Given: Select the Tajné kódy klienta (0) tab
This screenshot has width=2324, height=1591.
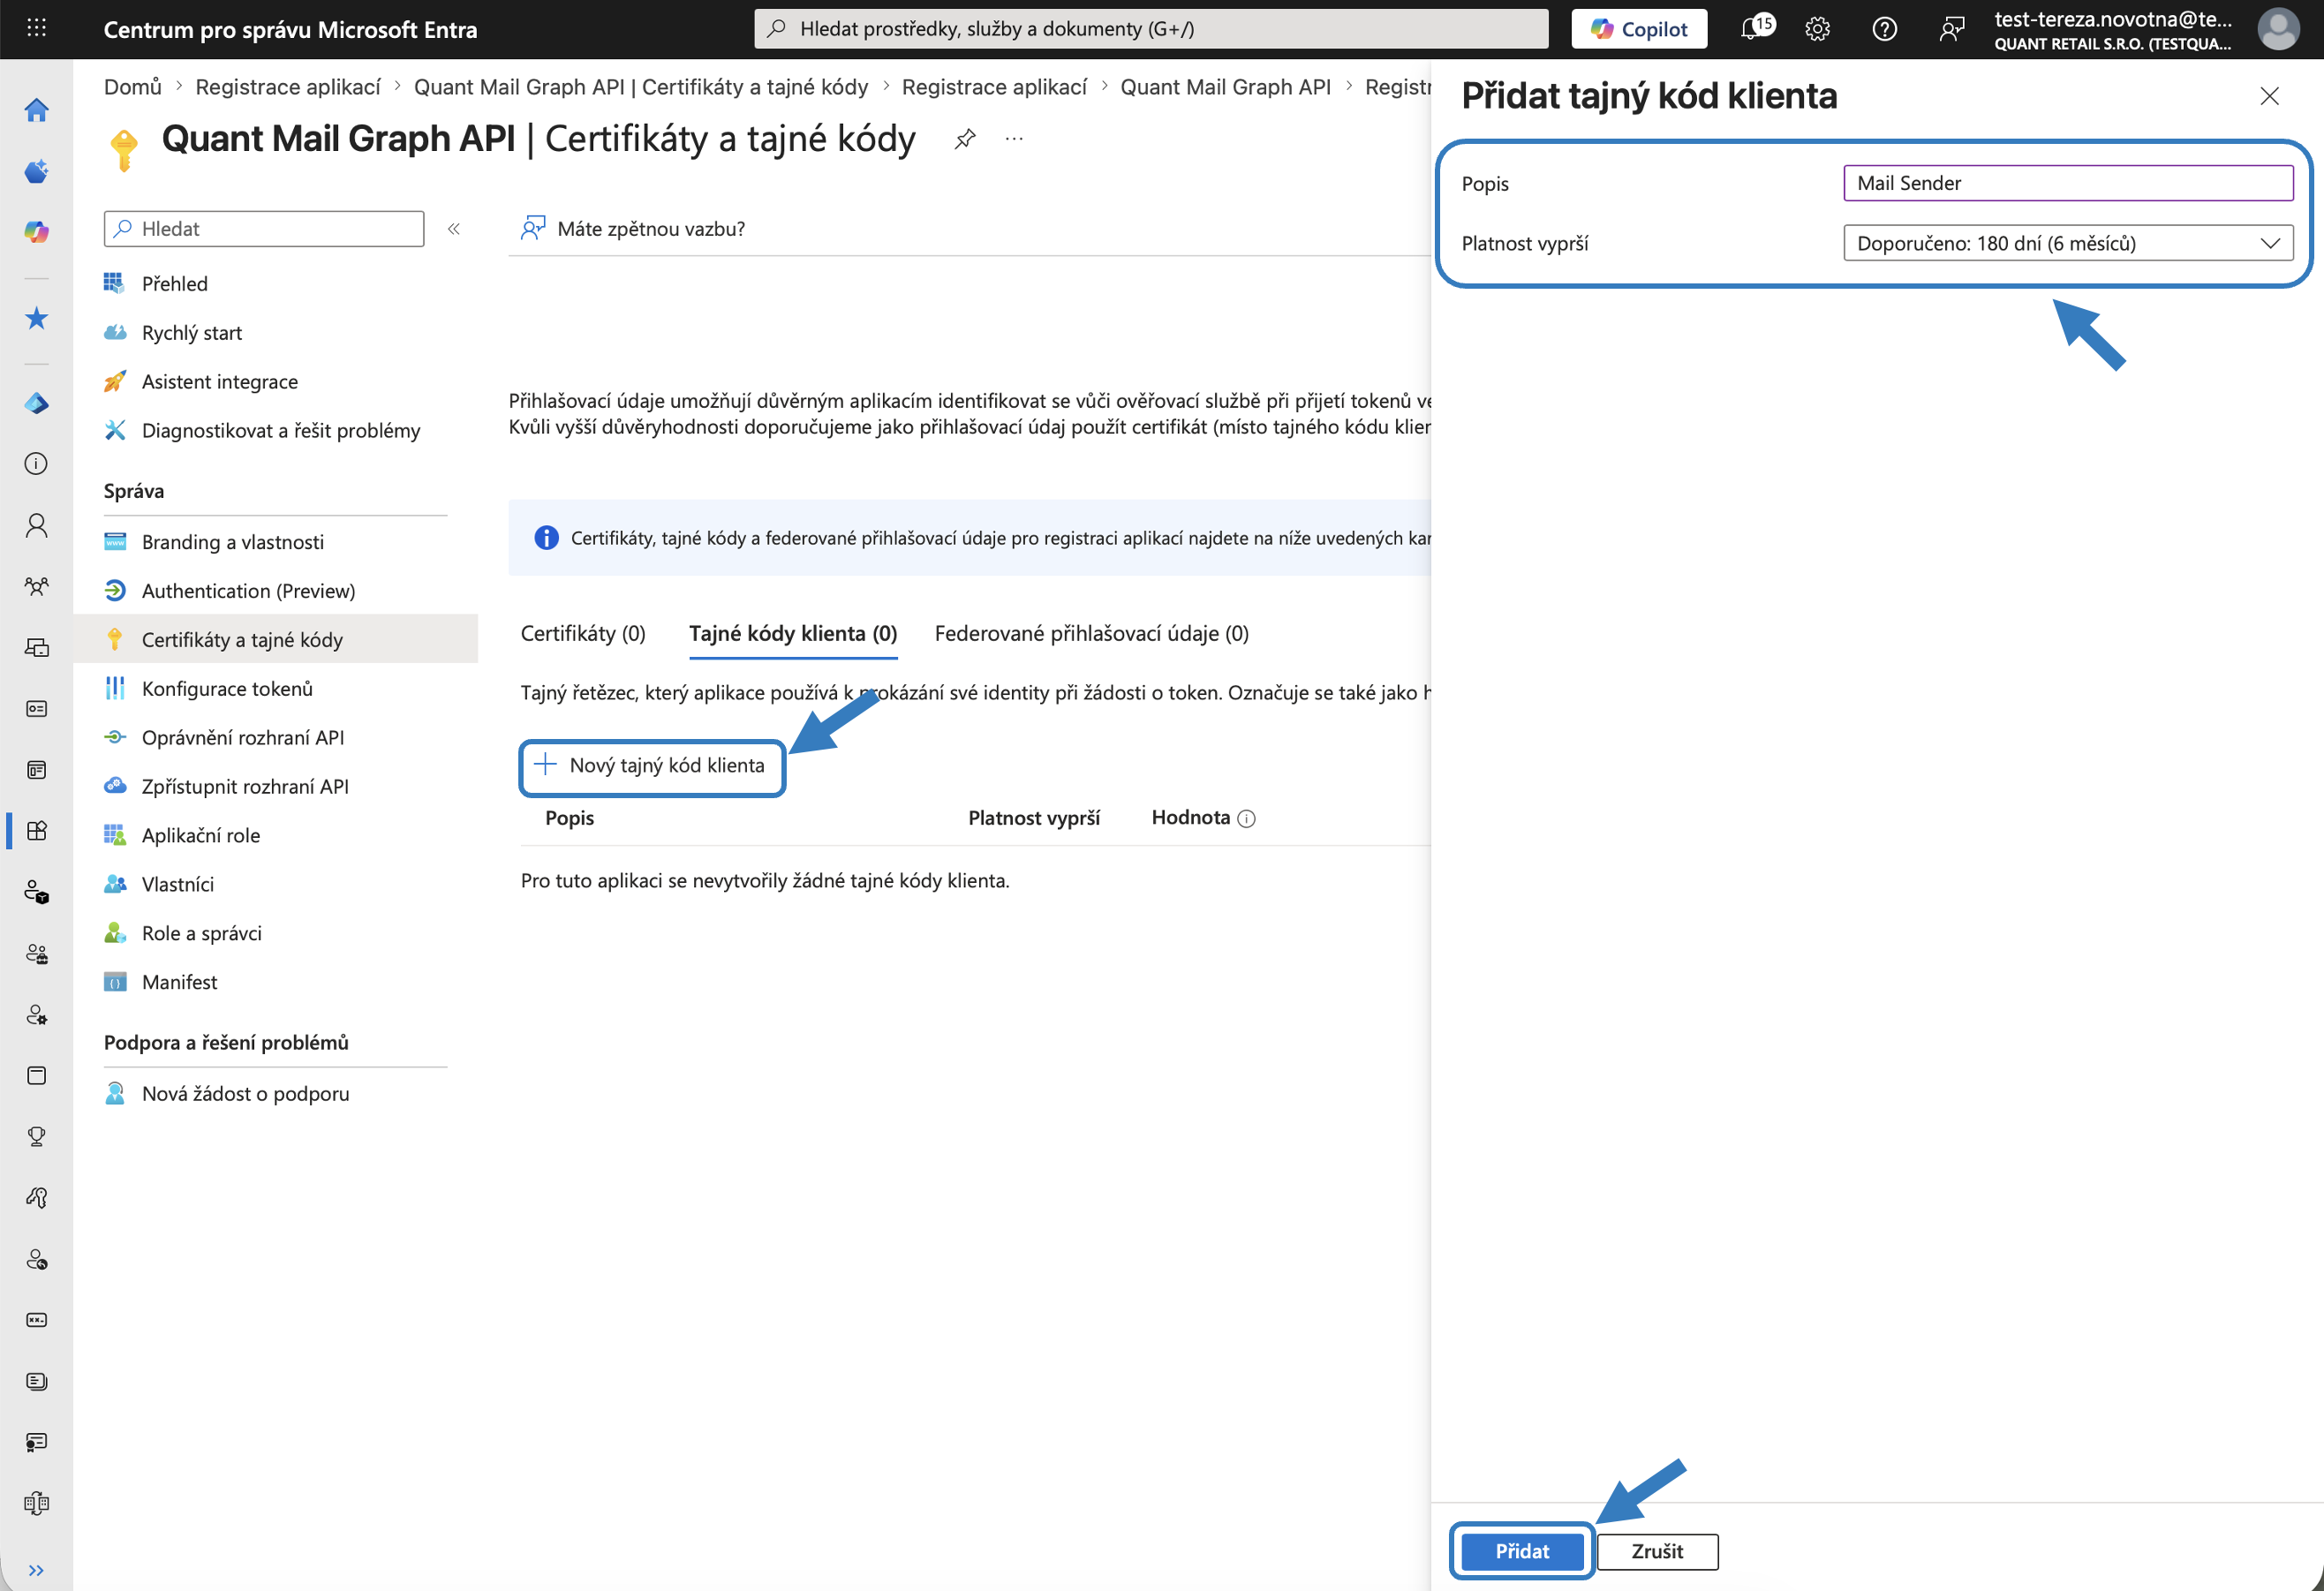Looking at the screenshot, I should (793, 634).
